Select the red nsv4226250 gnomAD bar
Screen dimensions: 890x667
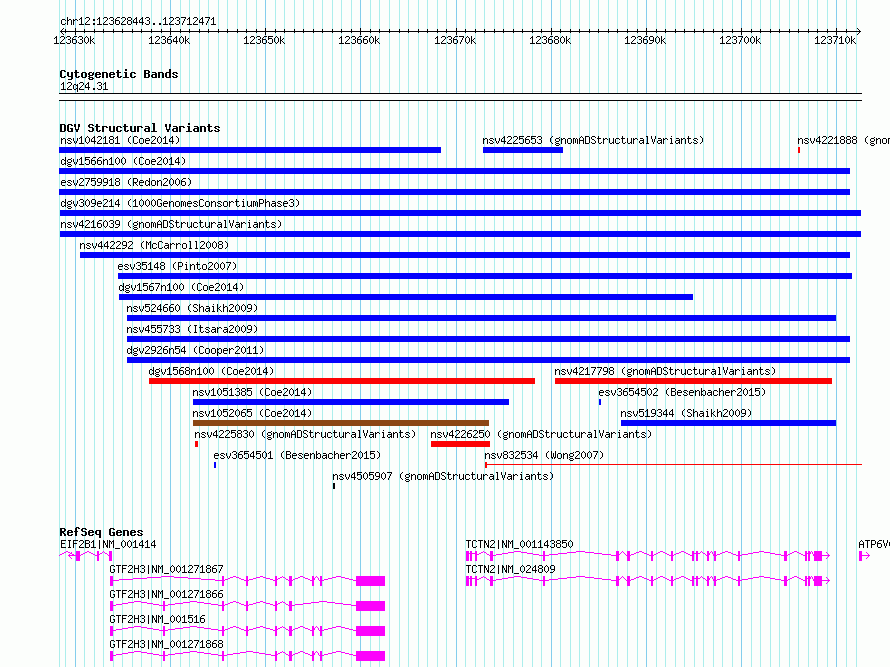coord(460,444)
